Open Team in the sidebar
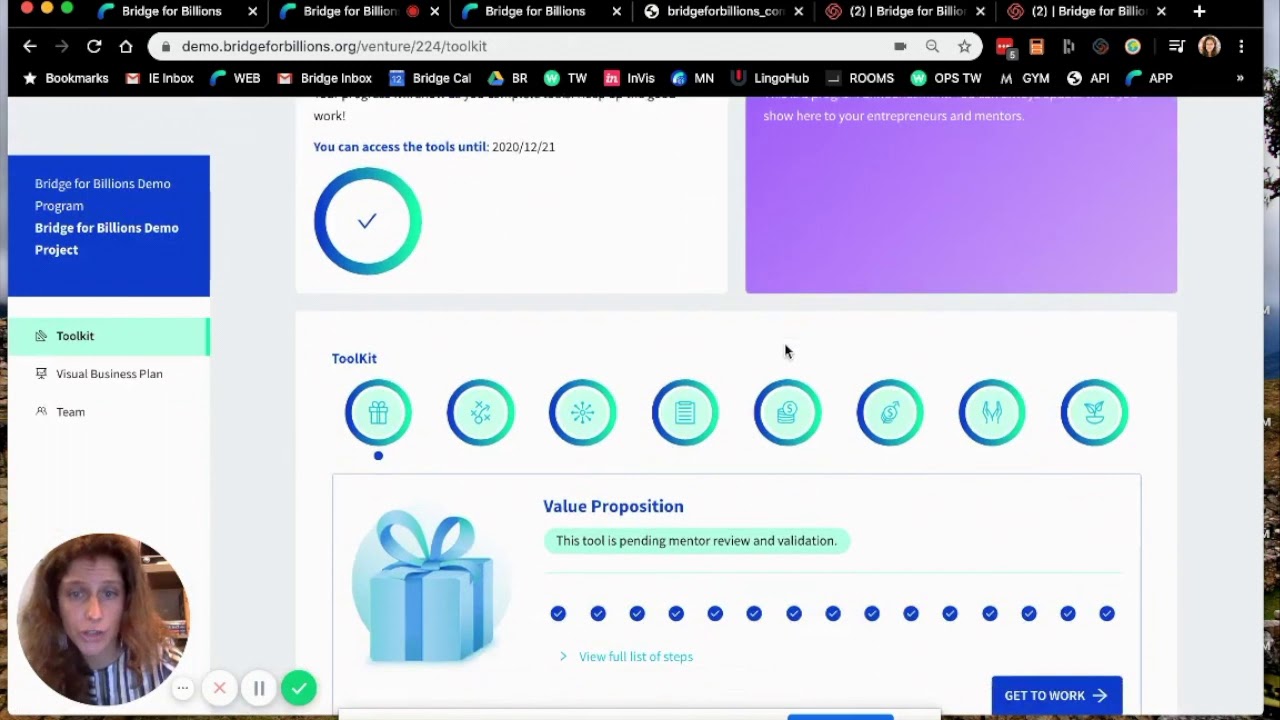 [70, 412]
